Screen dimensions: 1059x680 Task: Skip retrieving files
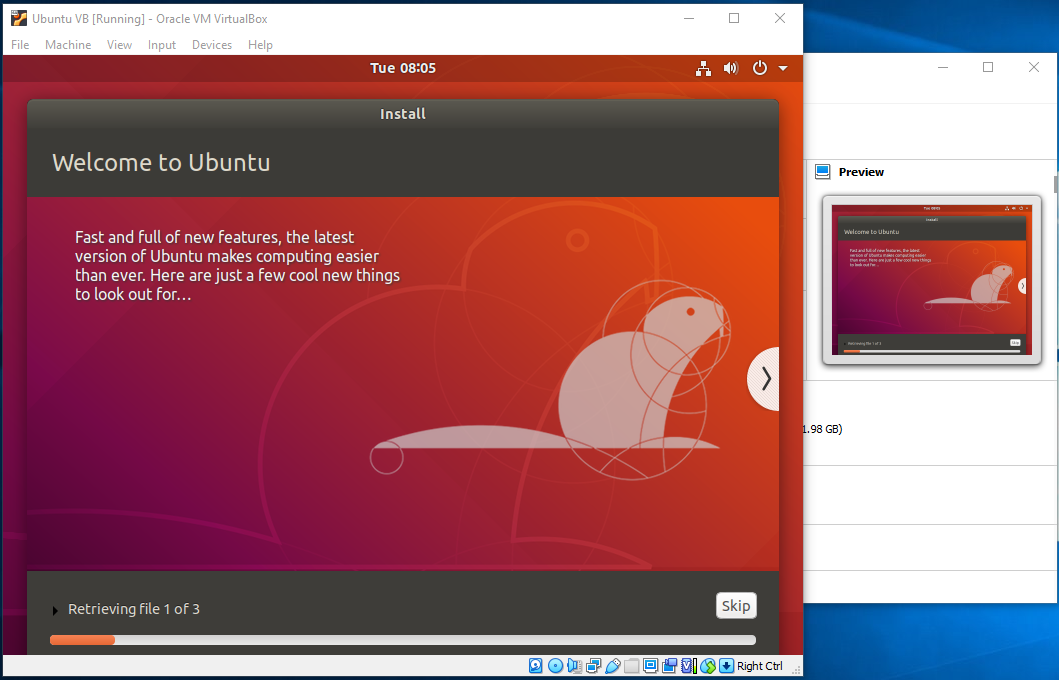(x=736, y=606)
